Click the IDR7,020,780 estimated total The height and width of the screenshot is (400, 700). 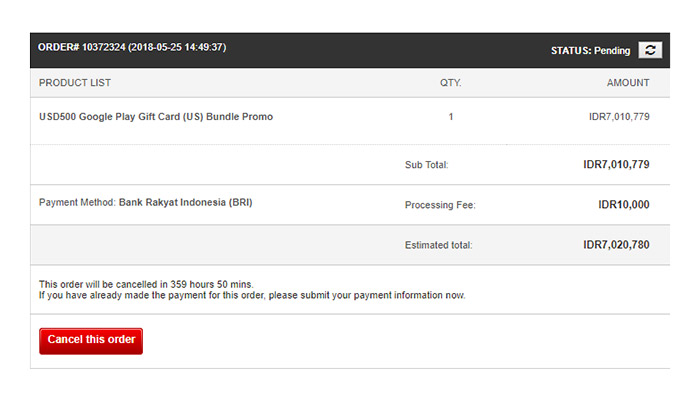[x=616, y=245]
